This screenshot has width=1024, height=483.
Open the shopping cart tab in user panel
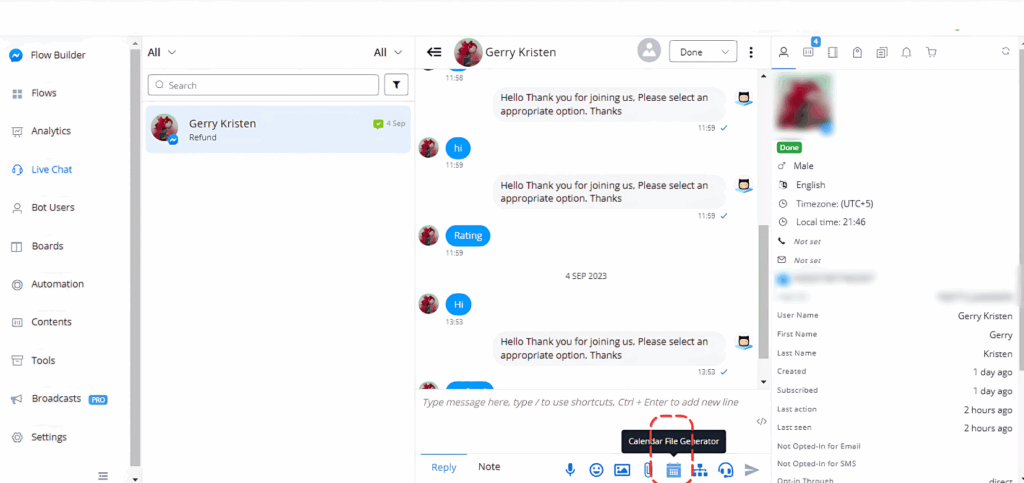[931, 52]
